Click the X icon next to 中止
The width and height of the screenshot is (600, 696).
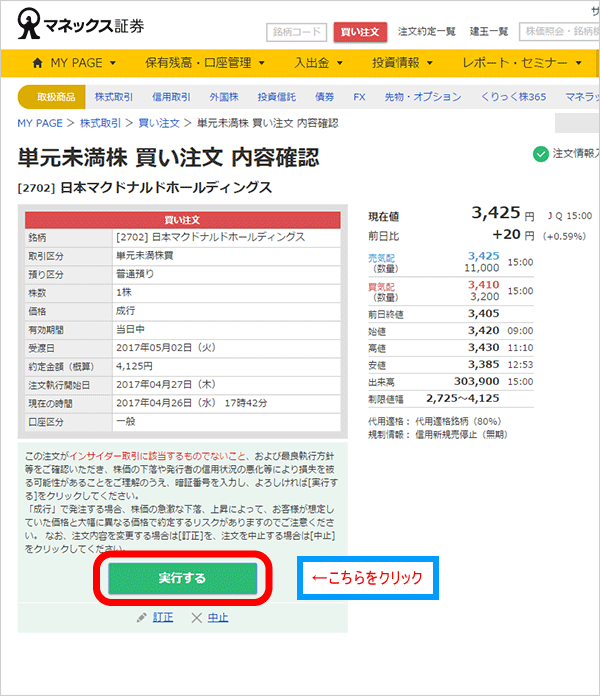pos(197,617)
